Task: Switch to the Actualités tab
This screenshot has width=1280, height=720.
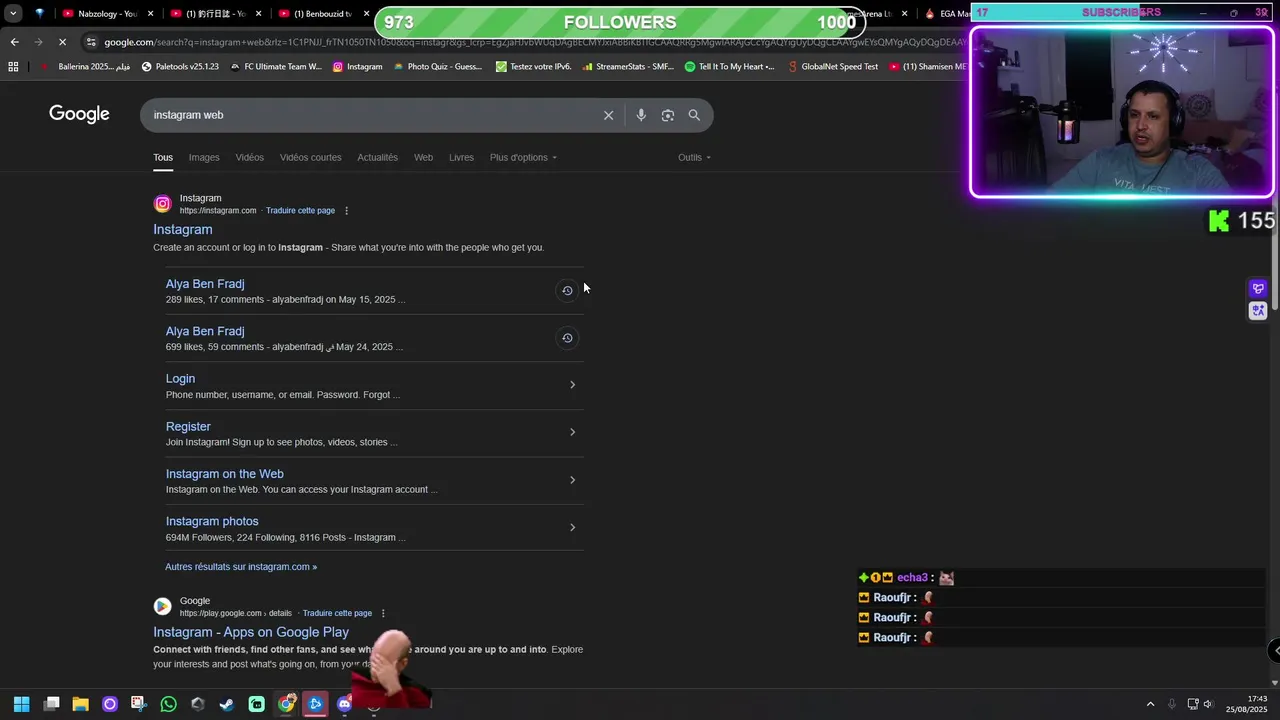Action: click(x=378, y=157)
